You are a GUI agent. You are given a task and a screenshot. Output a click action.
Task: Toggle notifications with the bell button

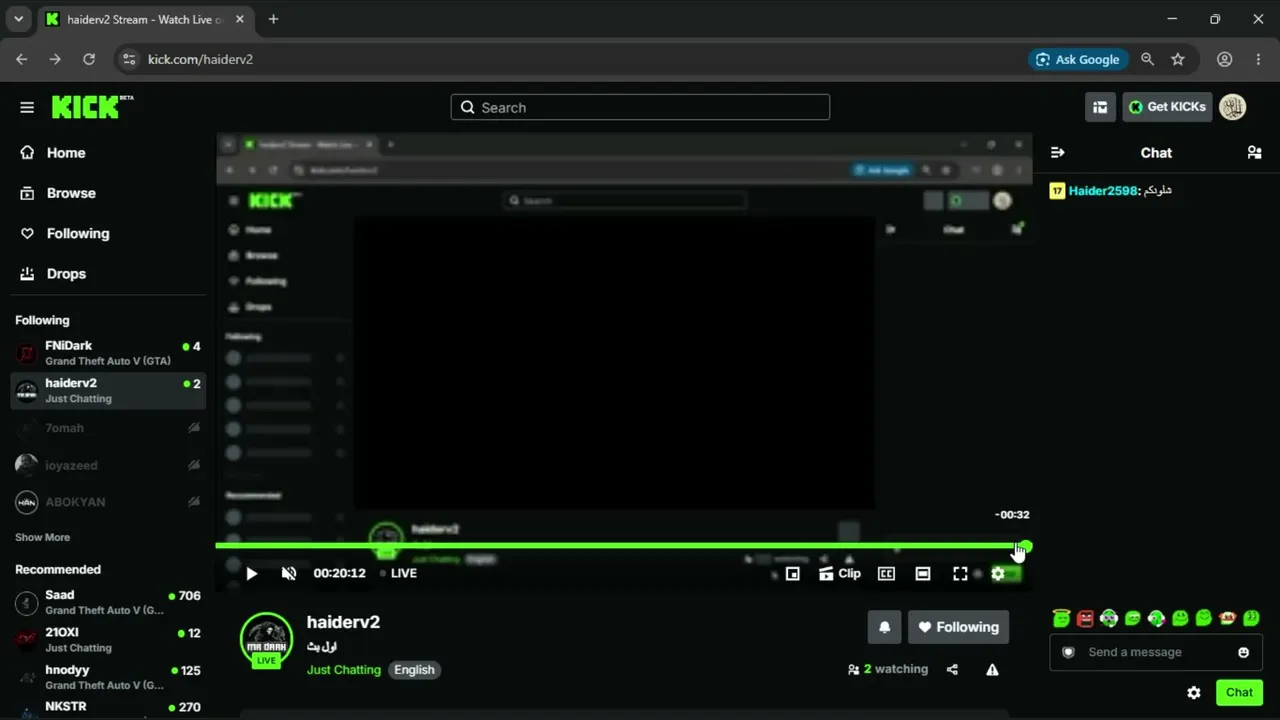tap(884, 627)
